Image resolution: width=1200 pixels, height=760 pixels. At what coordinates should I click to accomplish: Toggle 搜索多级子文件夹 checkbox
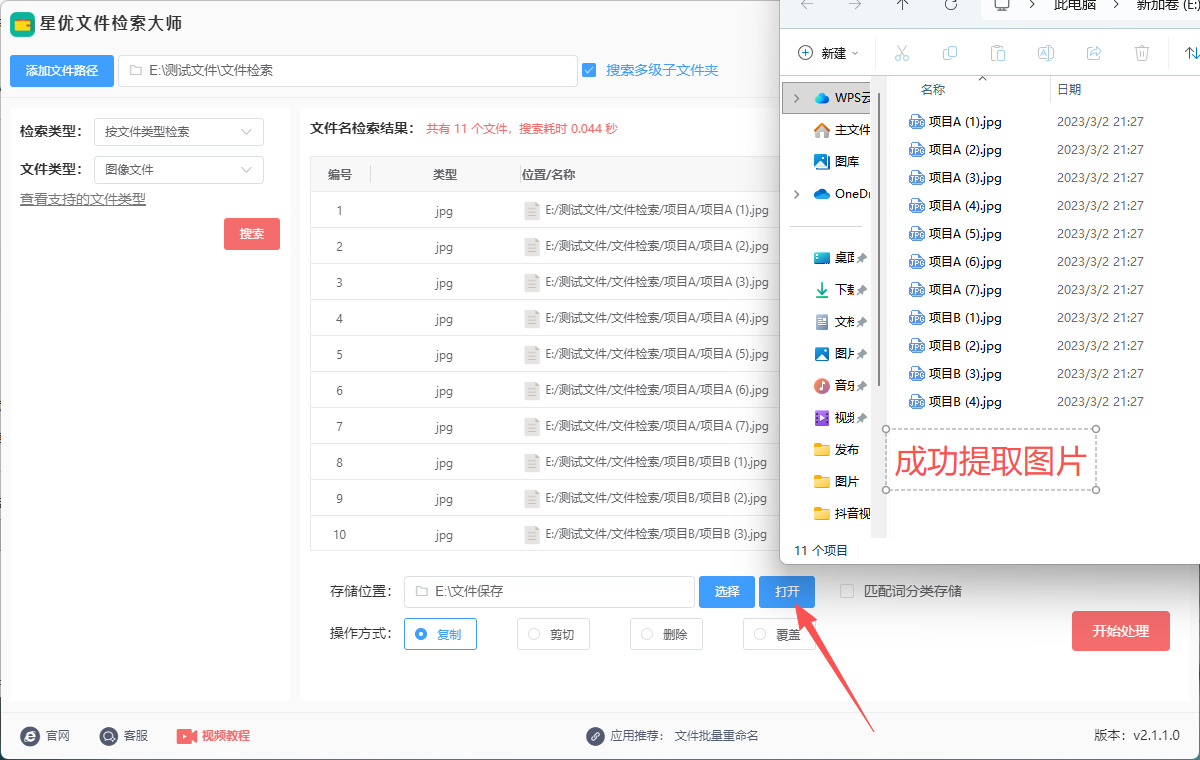click(589, 70)
